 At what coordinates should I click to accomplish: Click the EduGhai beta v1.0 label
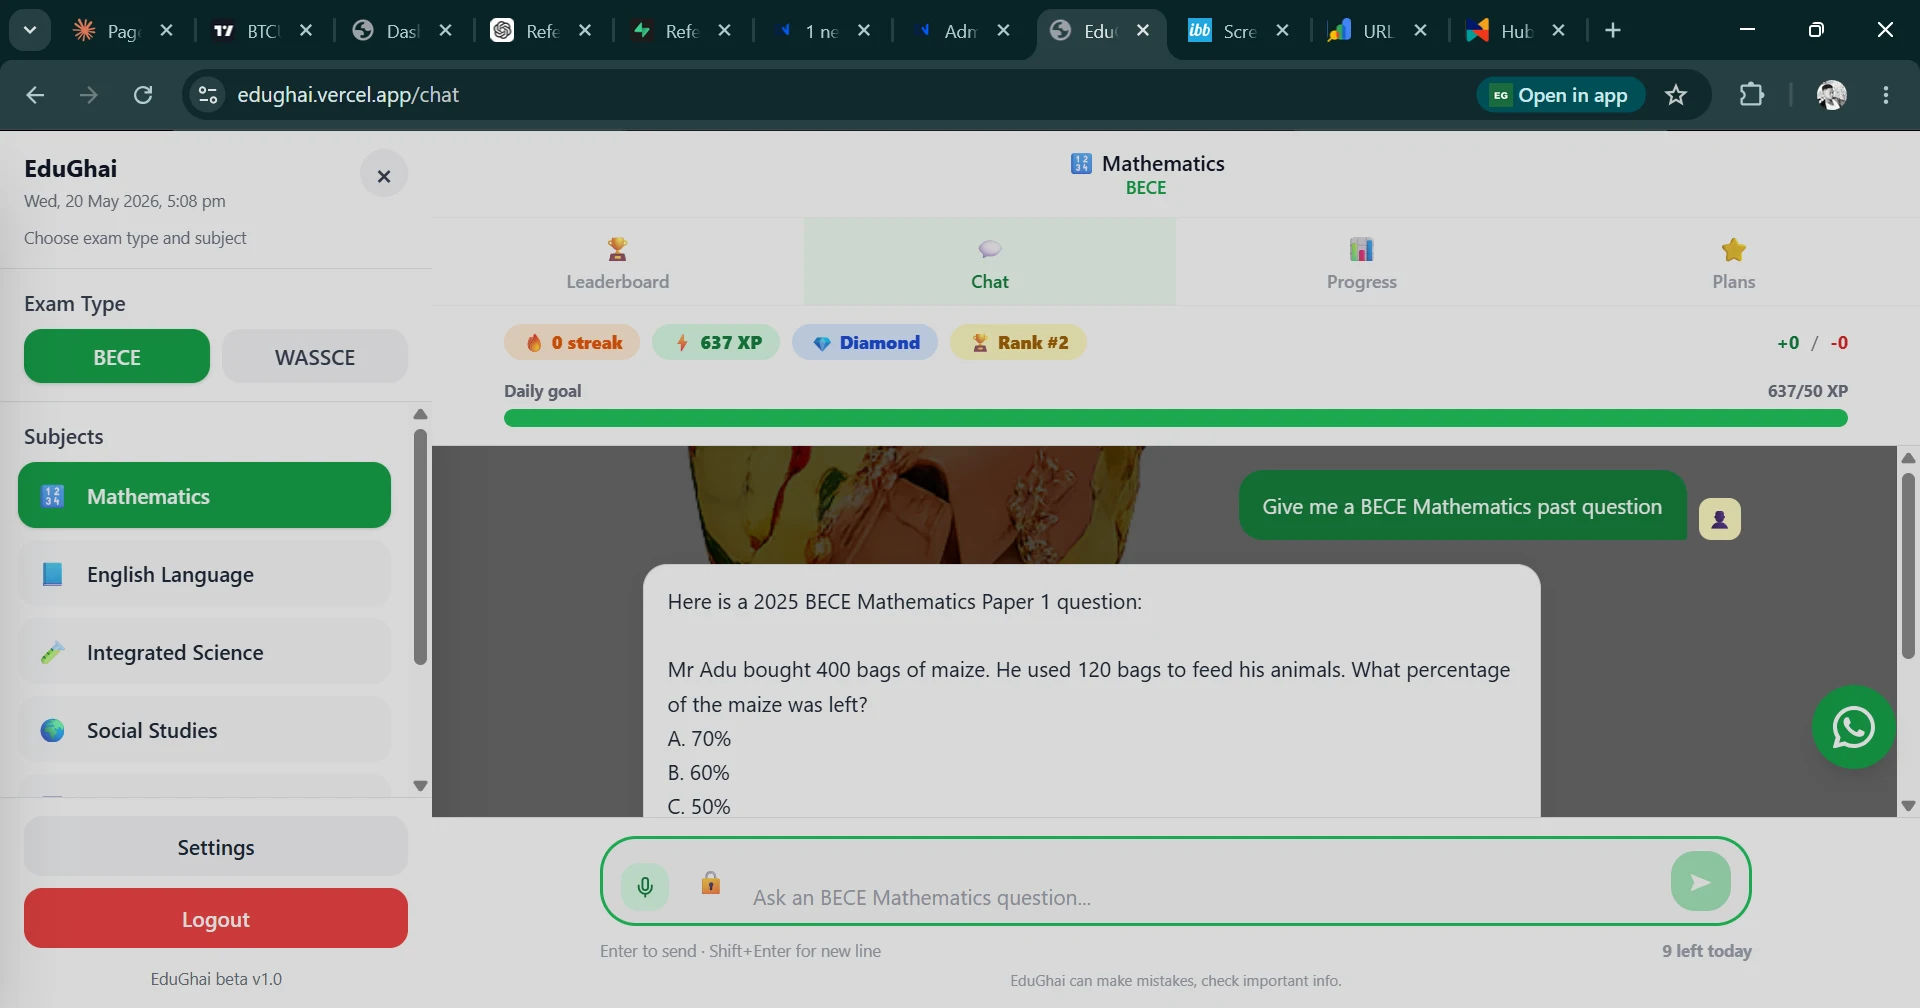click(216, 979)
